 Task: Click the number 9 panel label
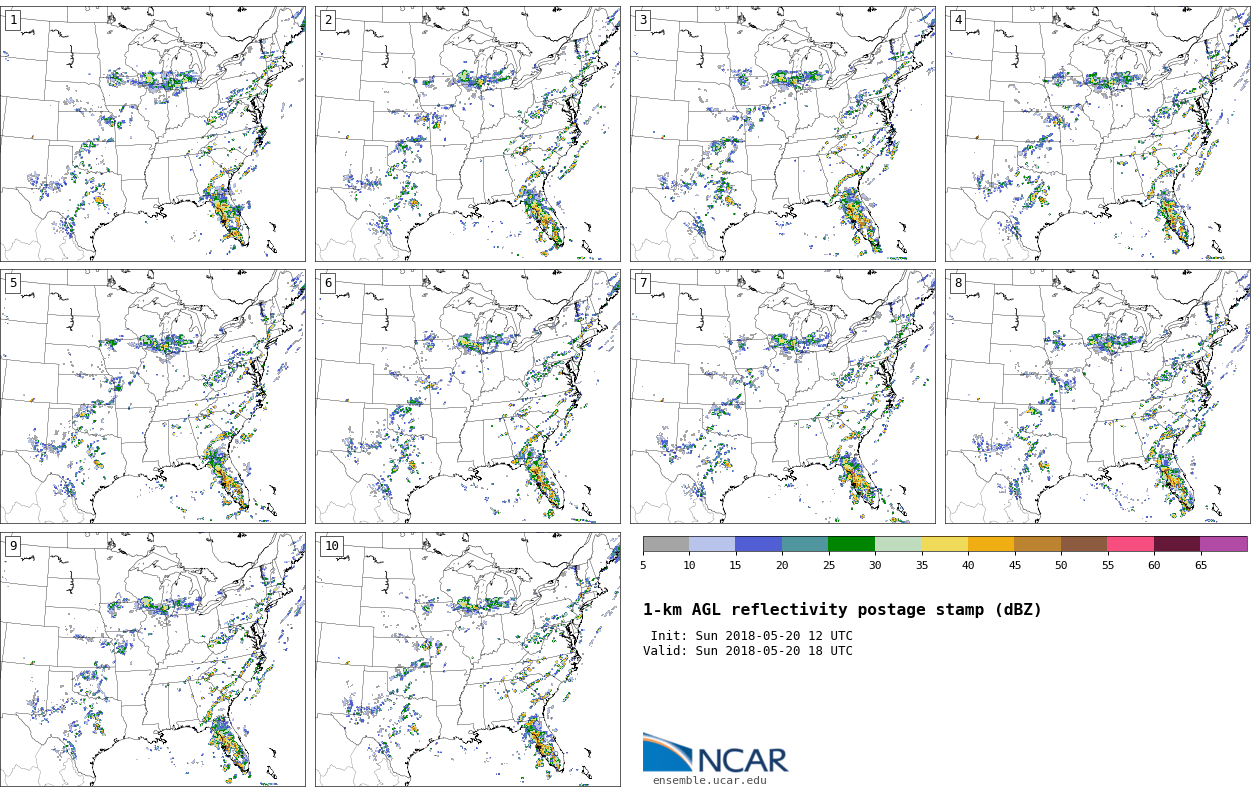click(13, 546)
